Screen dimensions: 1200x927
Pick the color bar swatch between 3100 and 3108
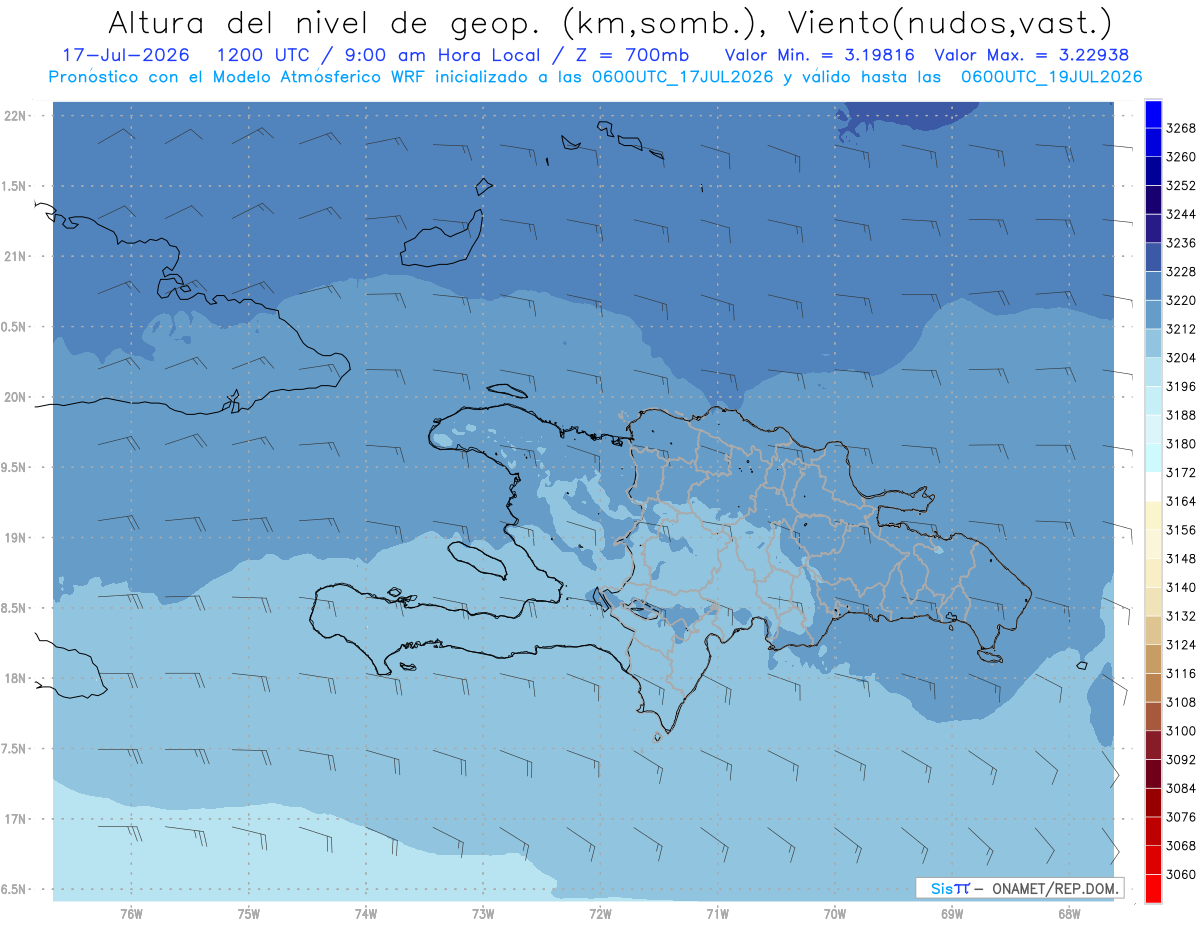point(1153,716)
